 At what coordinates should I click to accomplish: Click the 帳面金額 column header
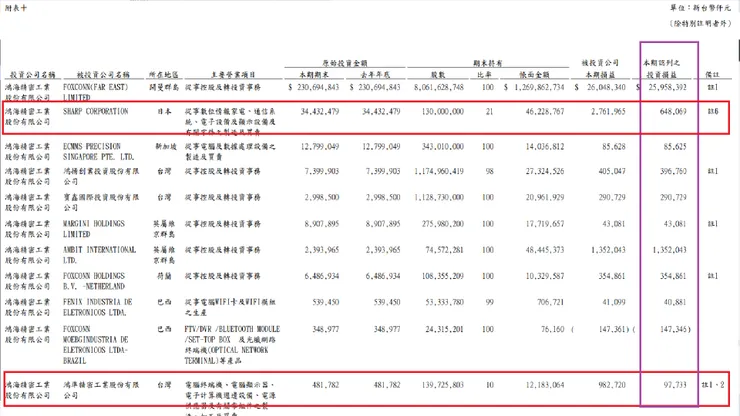pos(534,75)
